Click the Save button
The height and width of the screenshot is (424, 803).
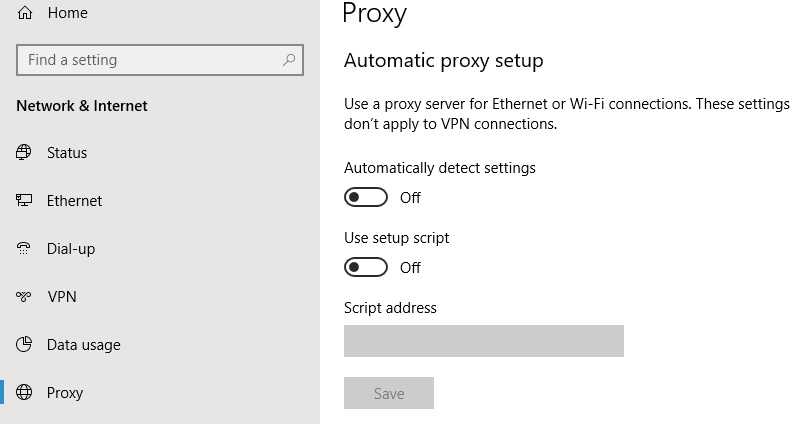pyautogui.click(x=389, y=393)
